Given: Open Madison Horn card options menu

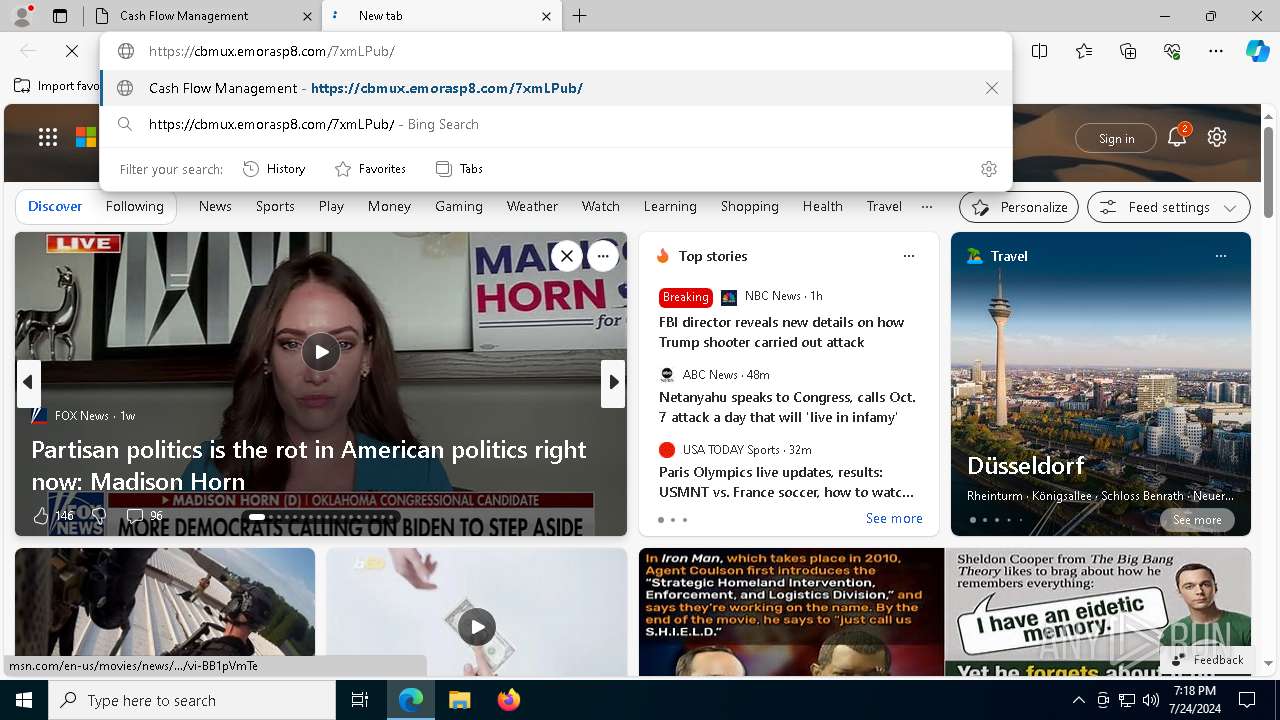Looking at the screenshot, I should 603,256.
